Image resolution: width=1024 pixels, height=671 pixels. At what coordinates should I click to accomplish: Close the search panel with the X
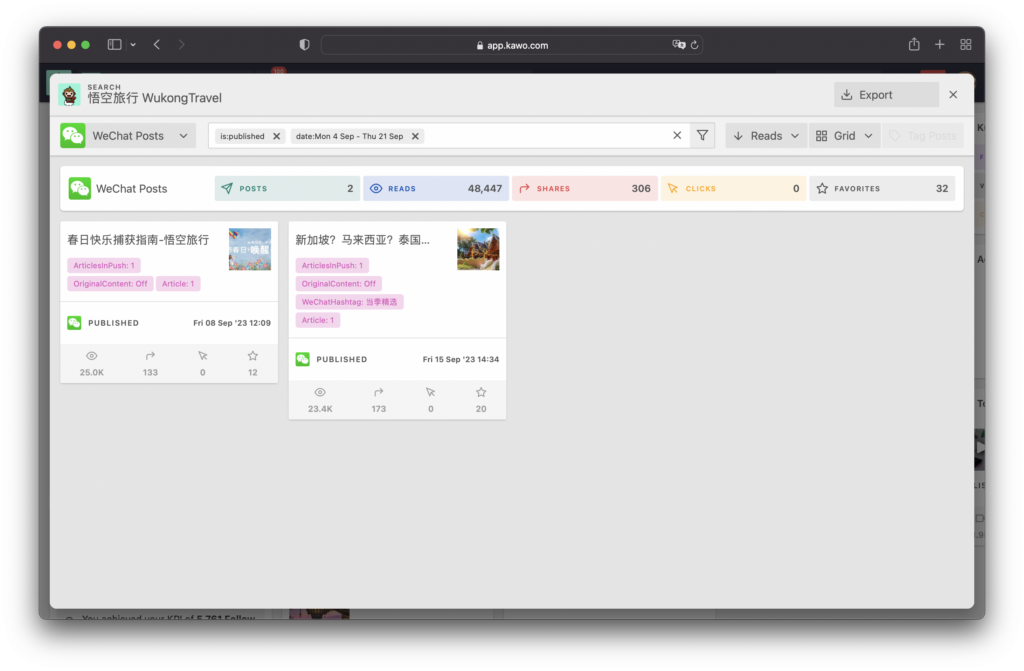pos(953,95)
